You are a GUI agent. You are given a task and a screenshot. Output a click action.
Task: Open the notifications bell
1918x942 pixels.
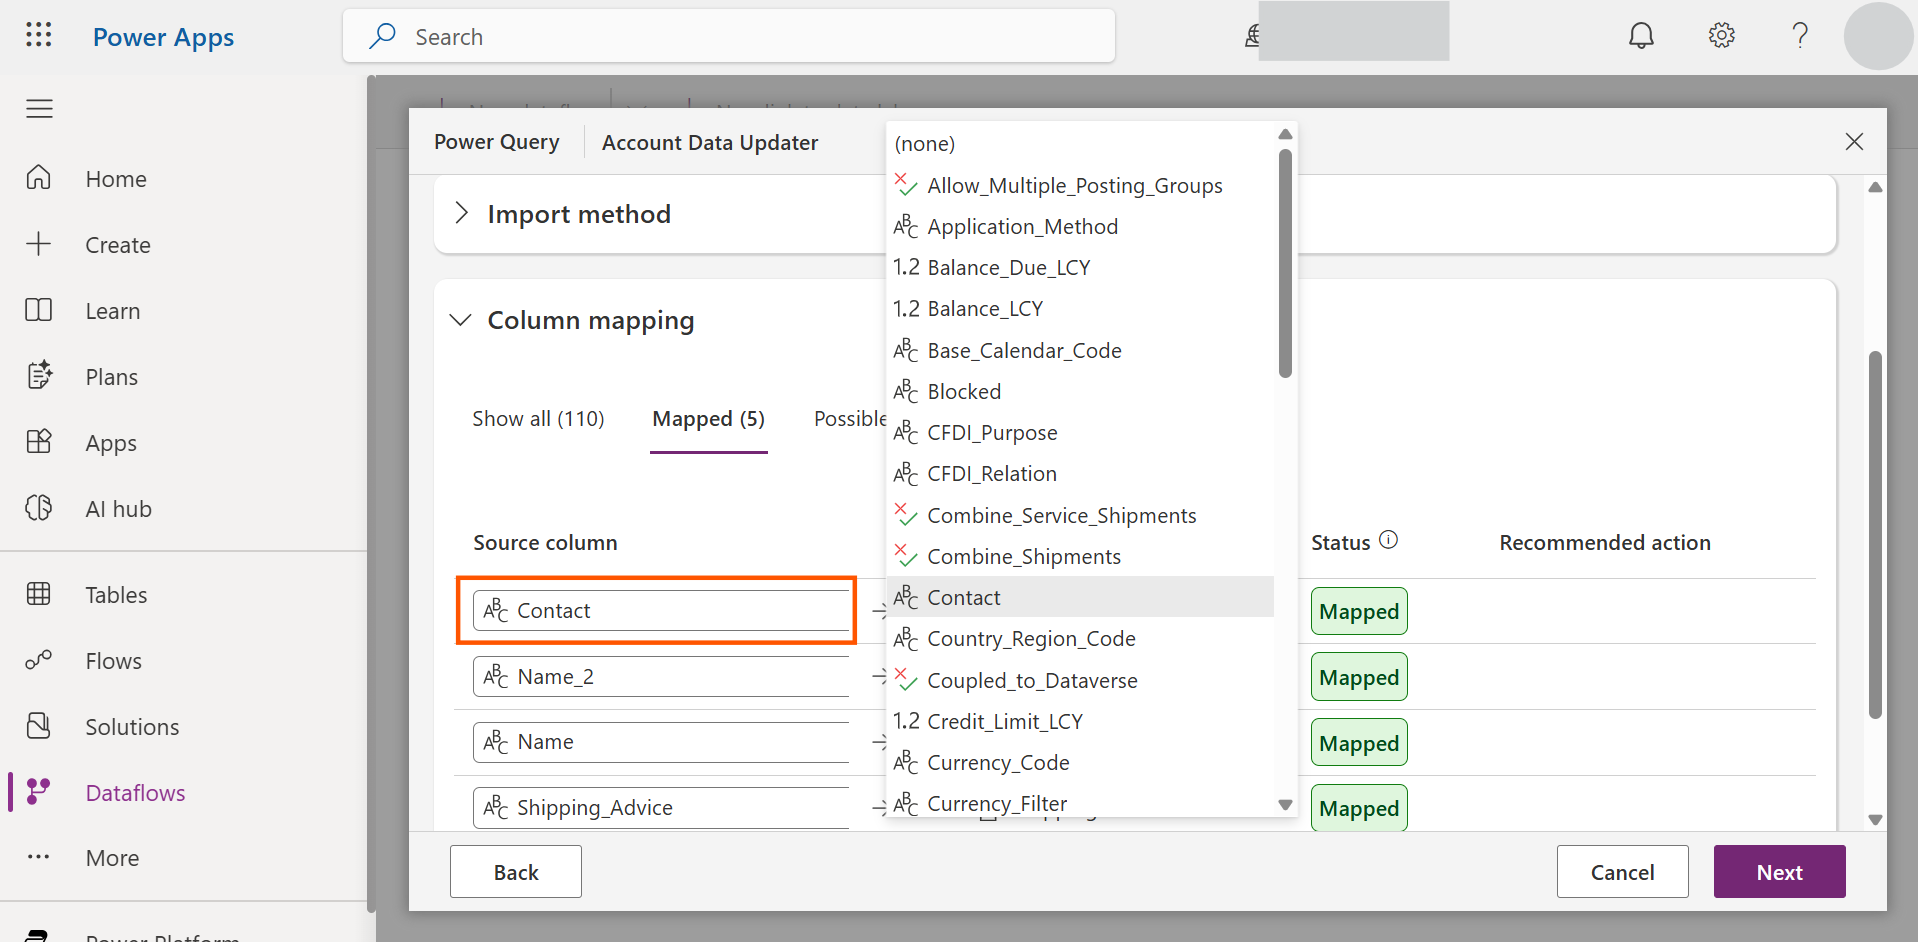1641,36
